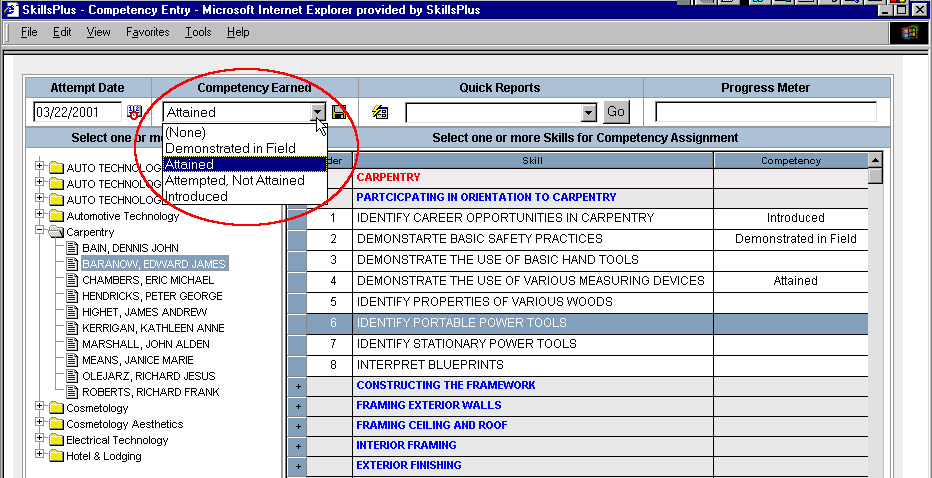The image size is (932, 478).
Task: Expand FRAMING EXTERIOR WALLS section
Action: pos(297,406)
